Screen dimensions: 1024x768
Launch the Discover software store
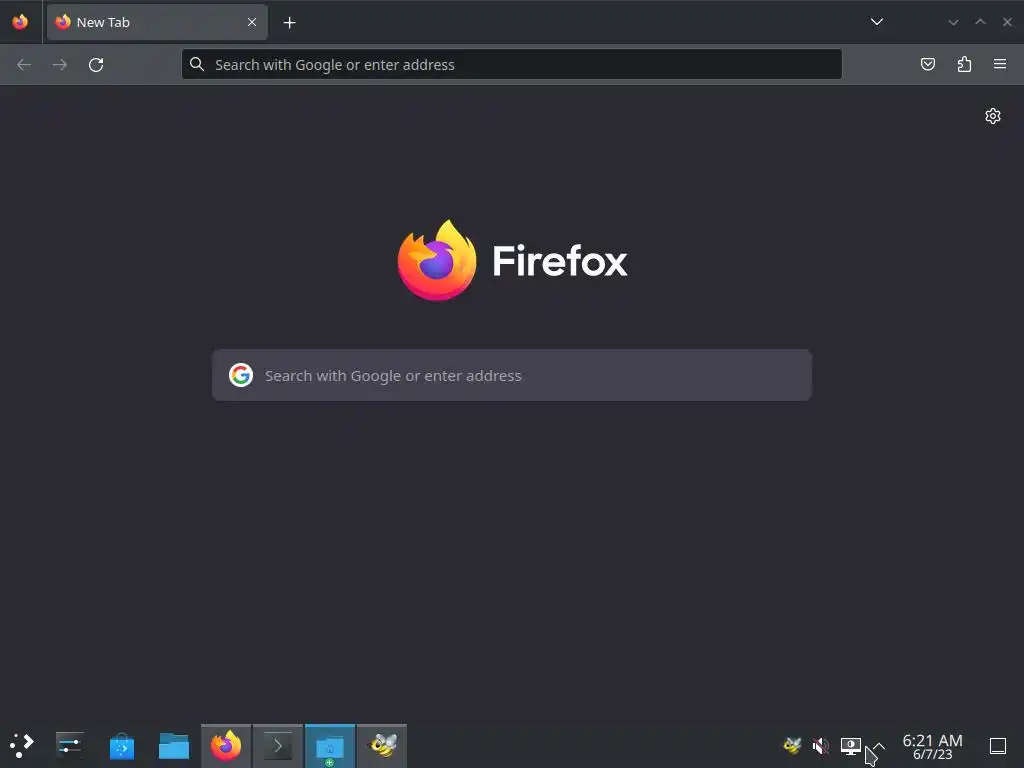(x=121, y=746)
